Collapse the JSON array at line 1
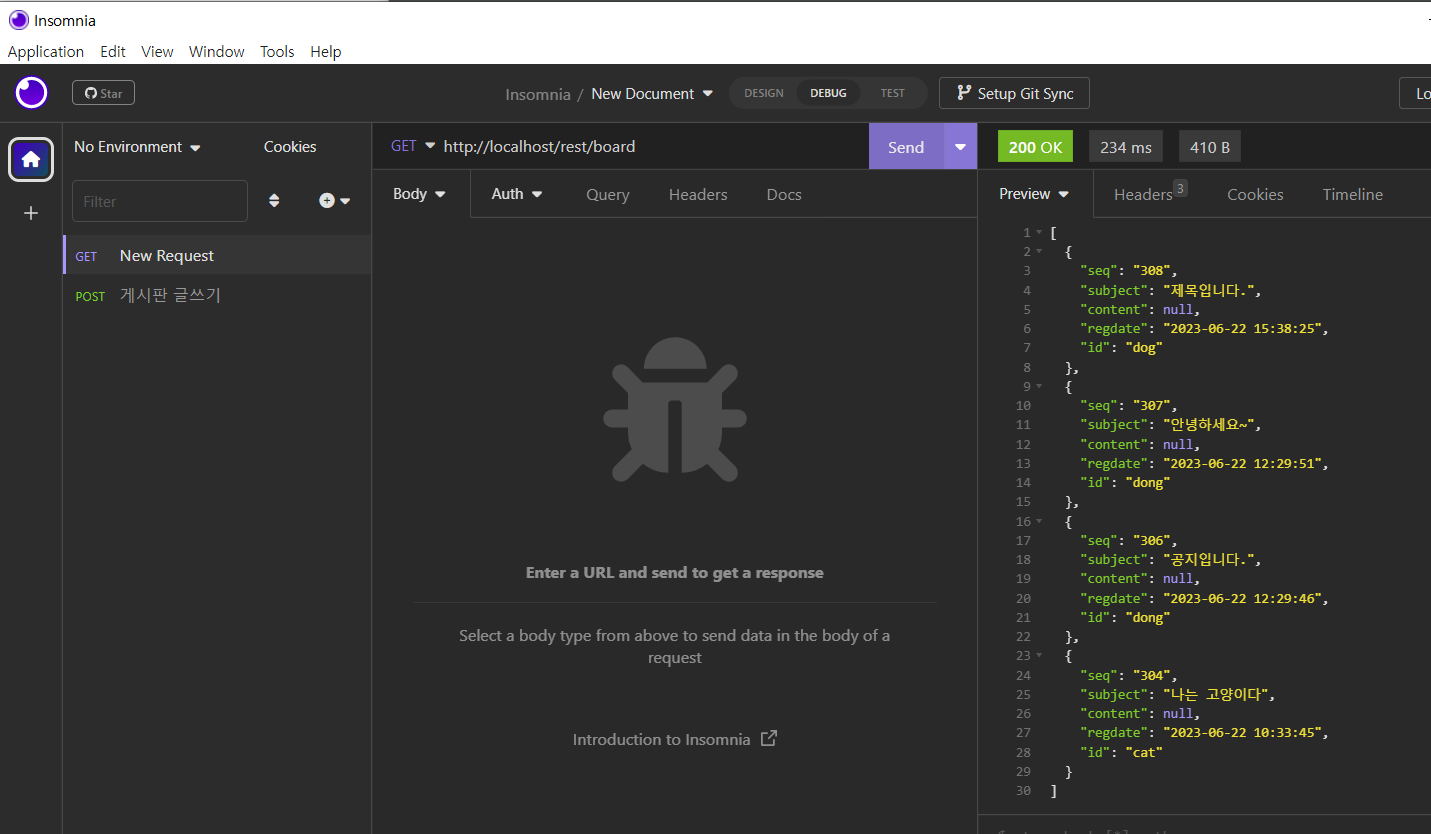 click(x=1039, y=232)
